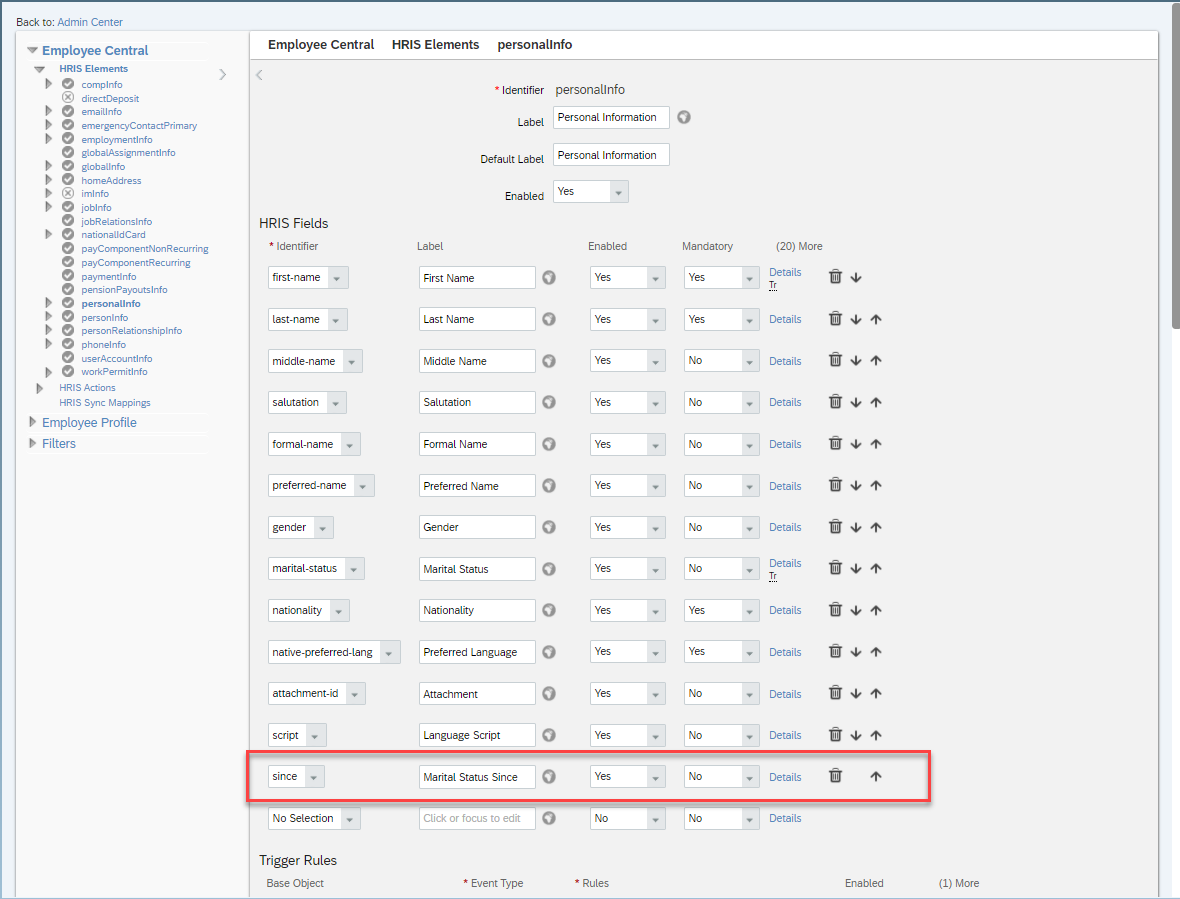This screenshot has width=1180, height=899.
Task: Click (1) More in Trigger Rules
Action: point(959,883)
